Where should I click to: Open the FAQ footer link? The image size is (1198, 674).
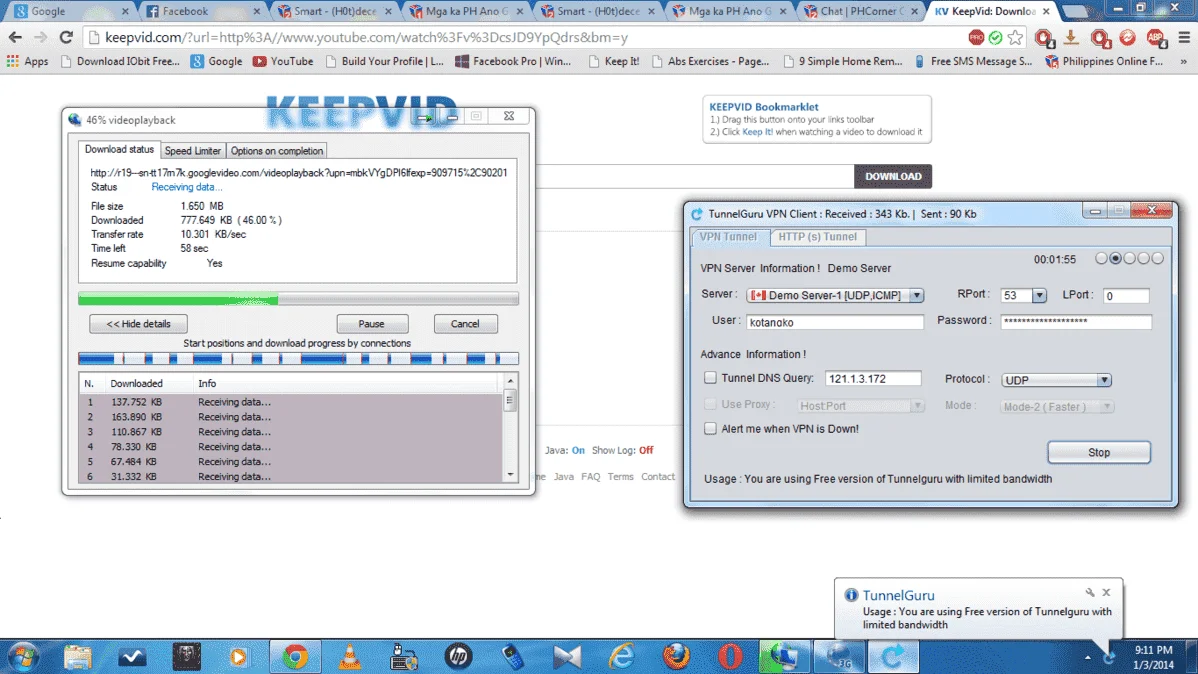[x=591, y=477]
